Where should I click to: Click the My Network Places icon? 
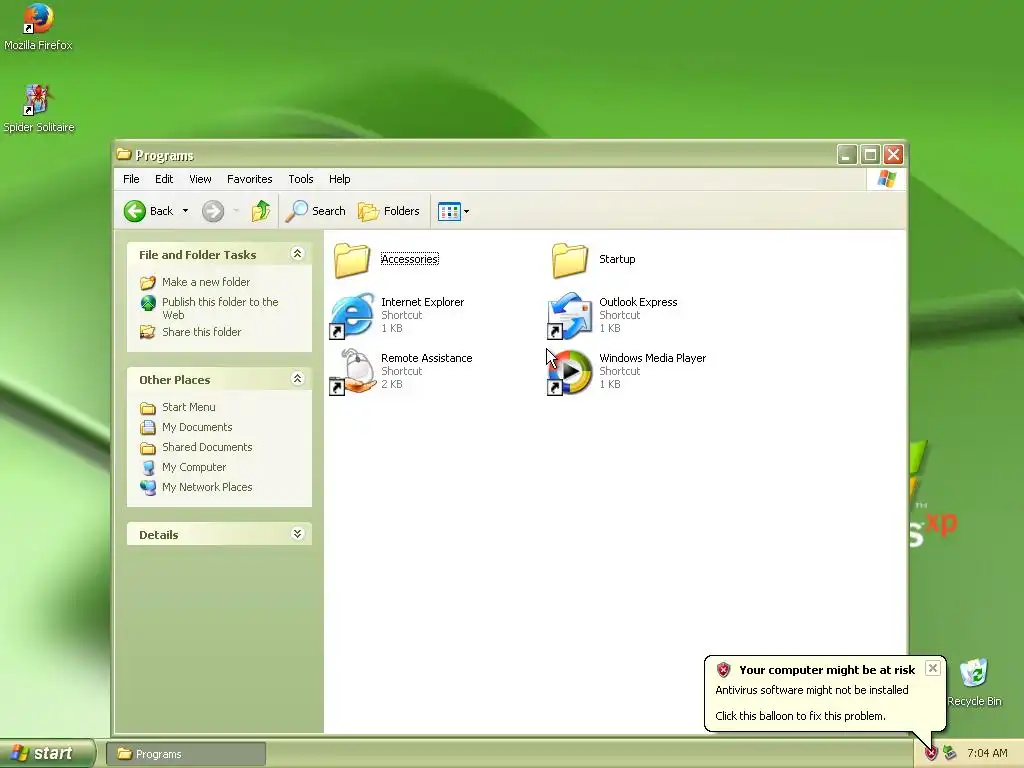click(148, 488)
